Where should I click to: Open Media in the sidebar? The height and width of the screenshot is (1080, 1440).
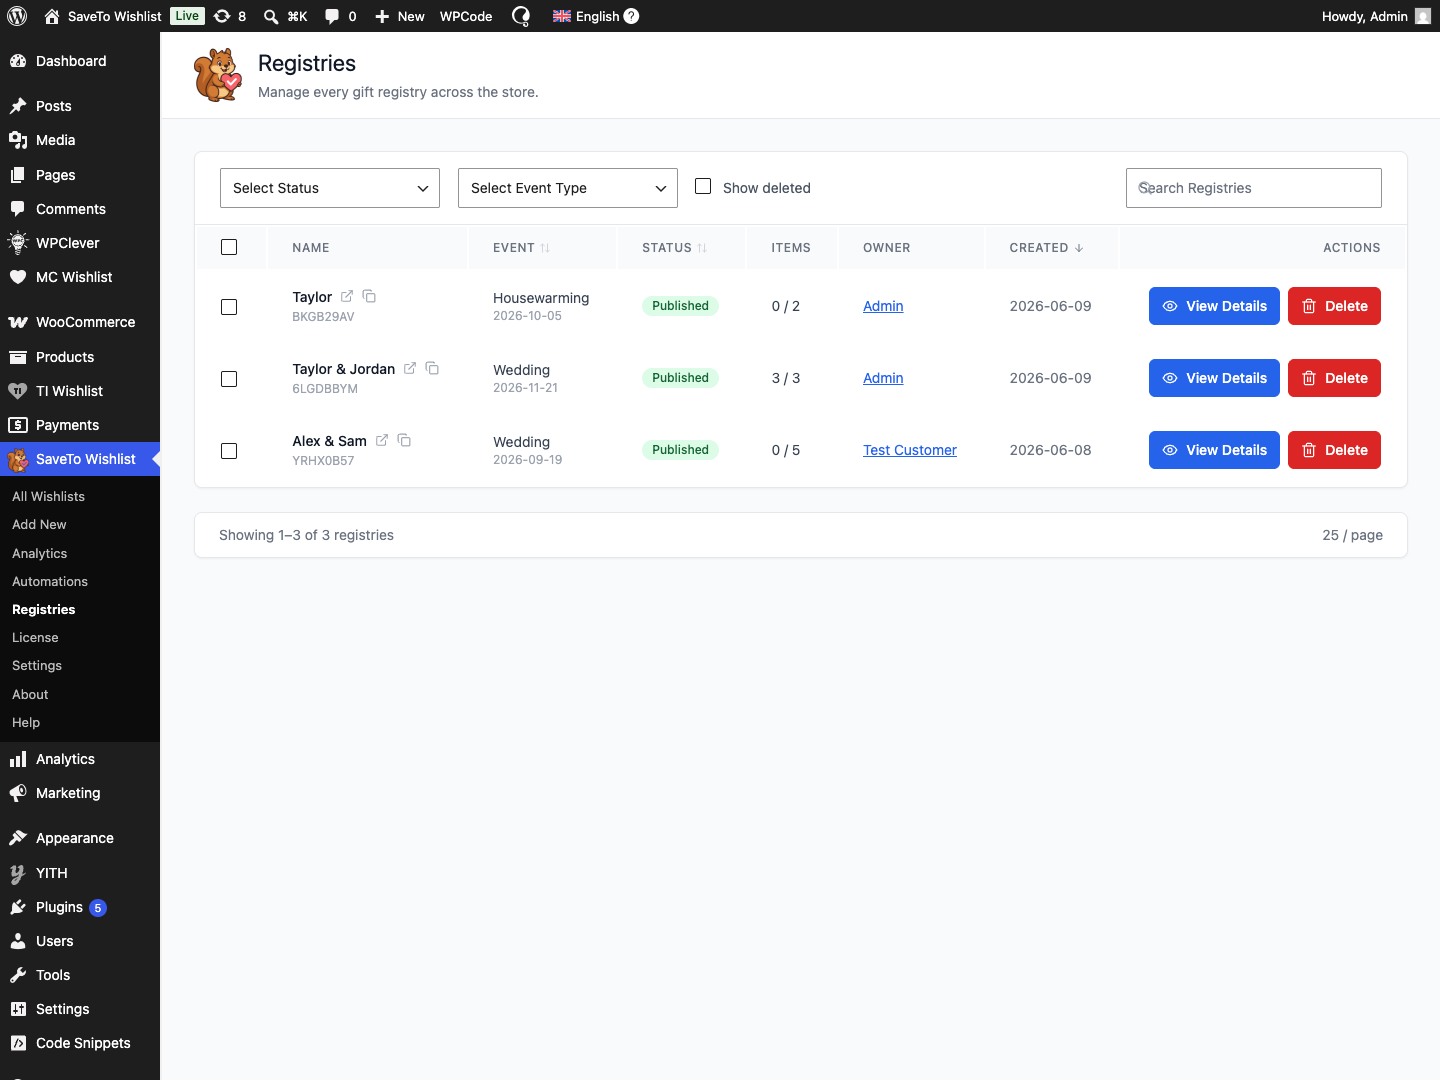pos(80,140)
